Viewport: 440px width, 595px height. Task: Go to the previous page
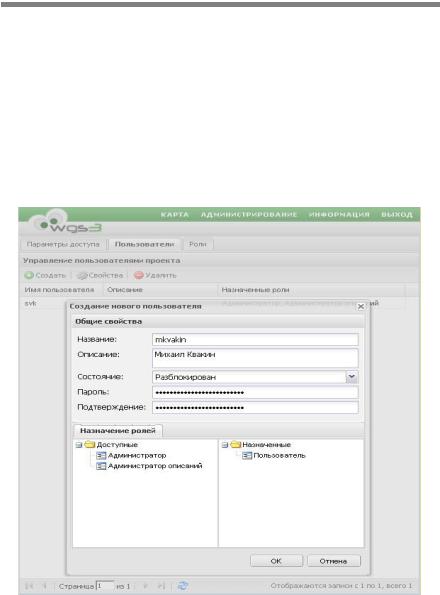coord(44,586)
